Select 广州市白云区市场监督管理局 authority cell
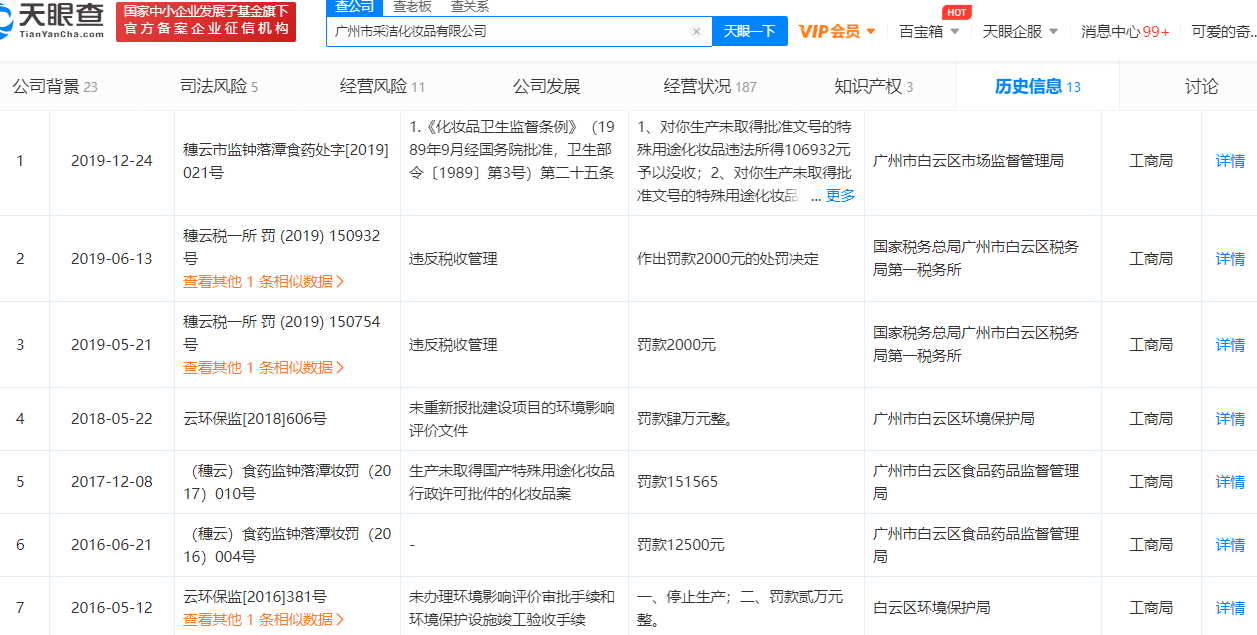This screenshot has height=635, width=1257. pos(968,161)
